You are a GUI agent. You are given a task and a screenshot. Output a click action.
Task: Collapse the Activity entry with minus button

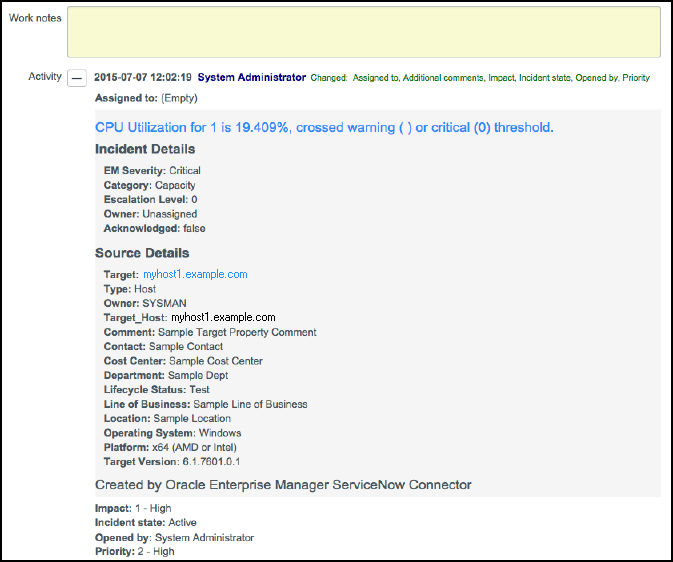77,78
